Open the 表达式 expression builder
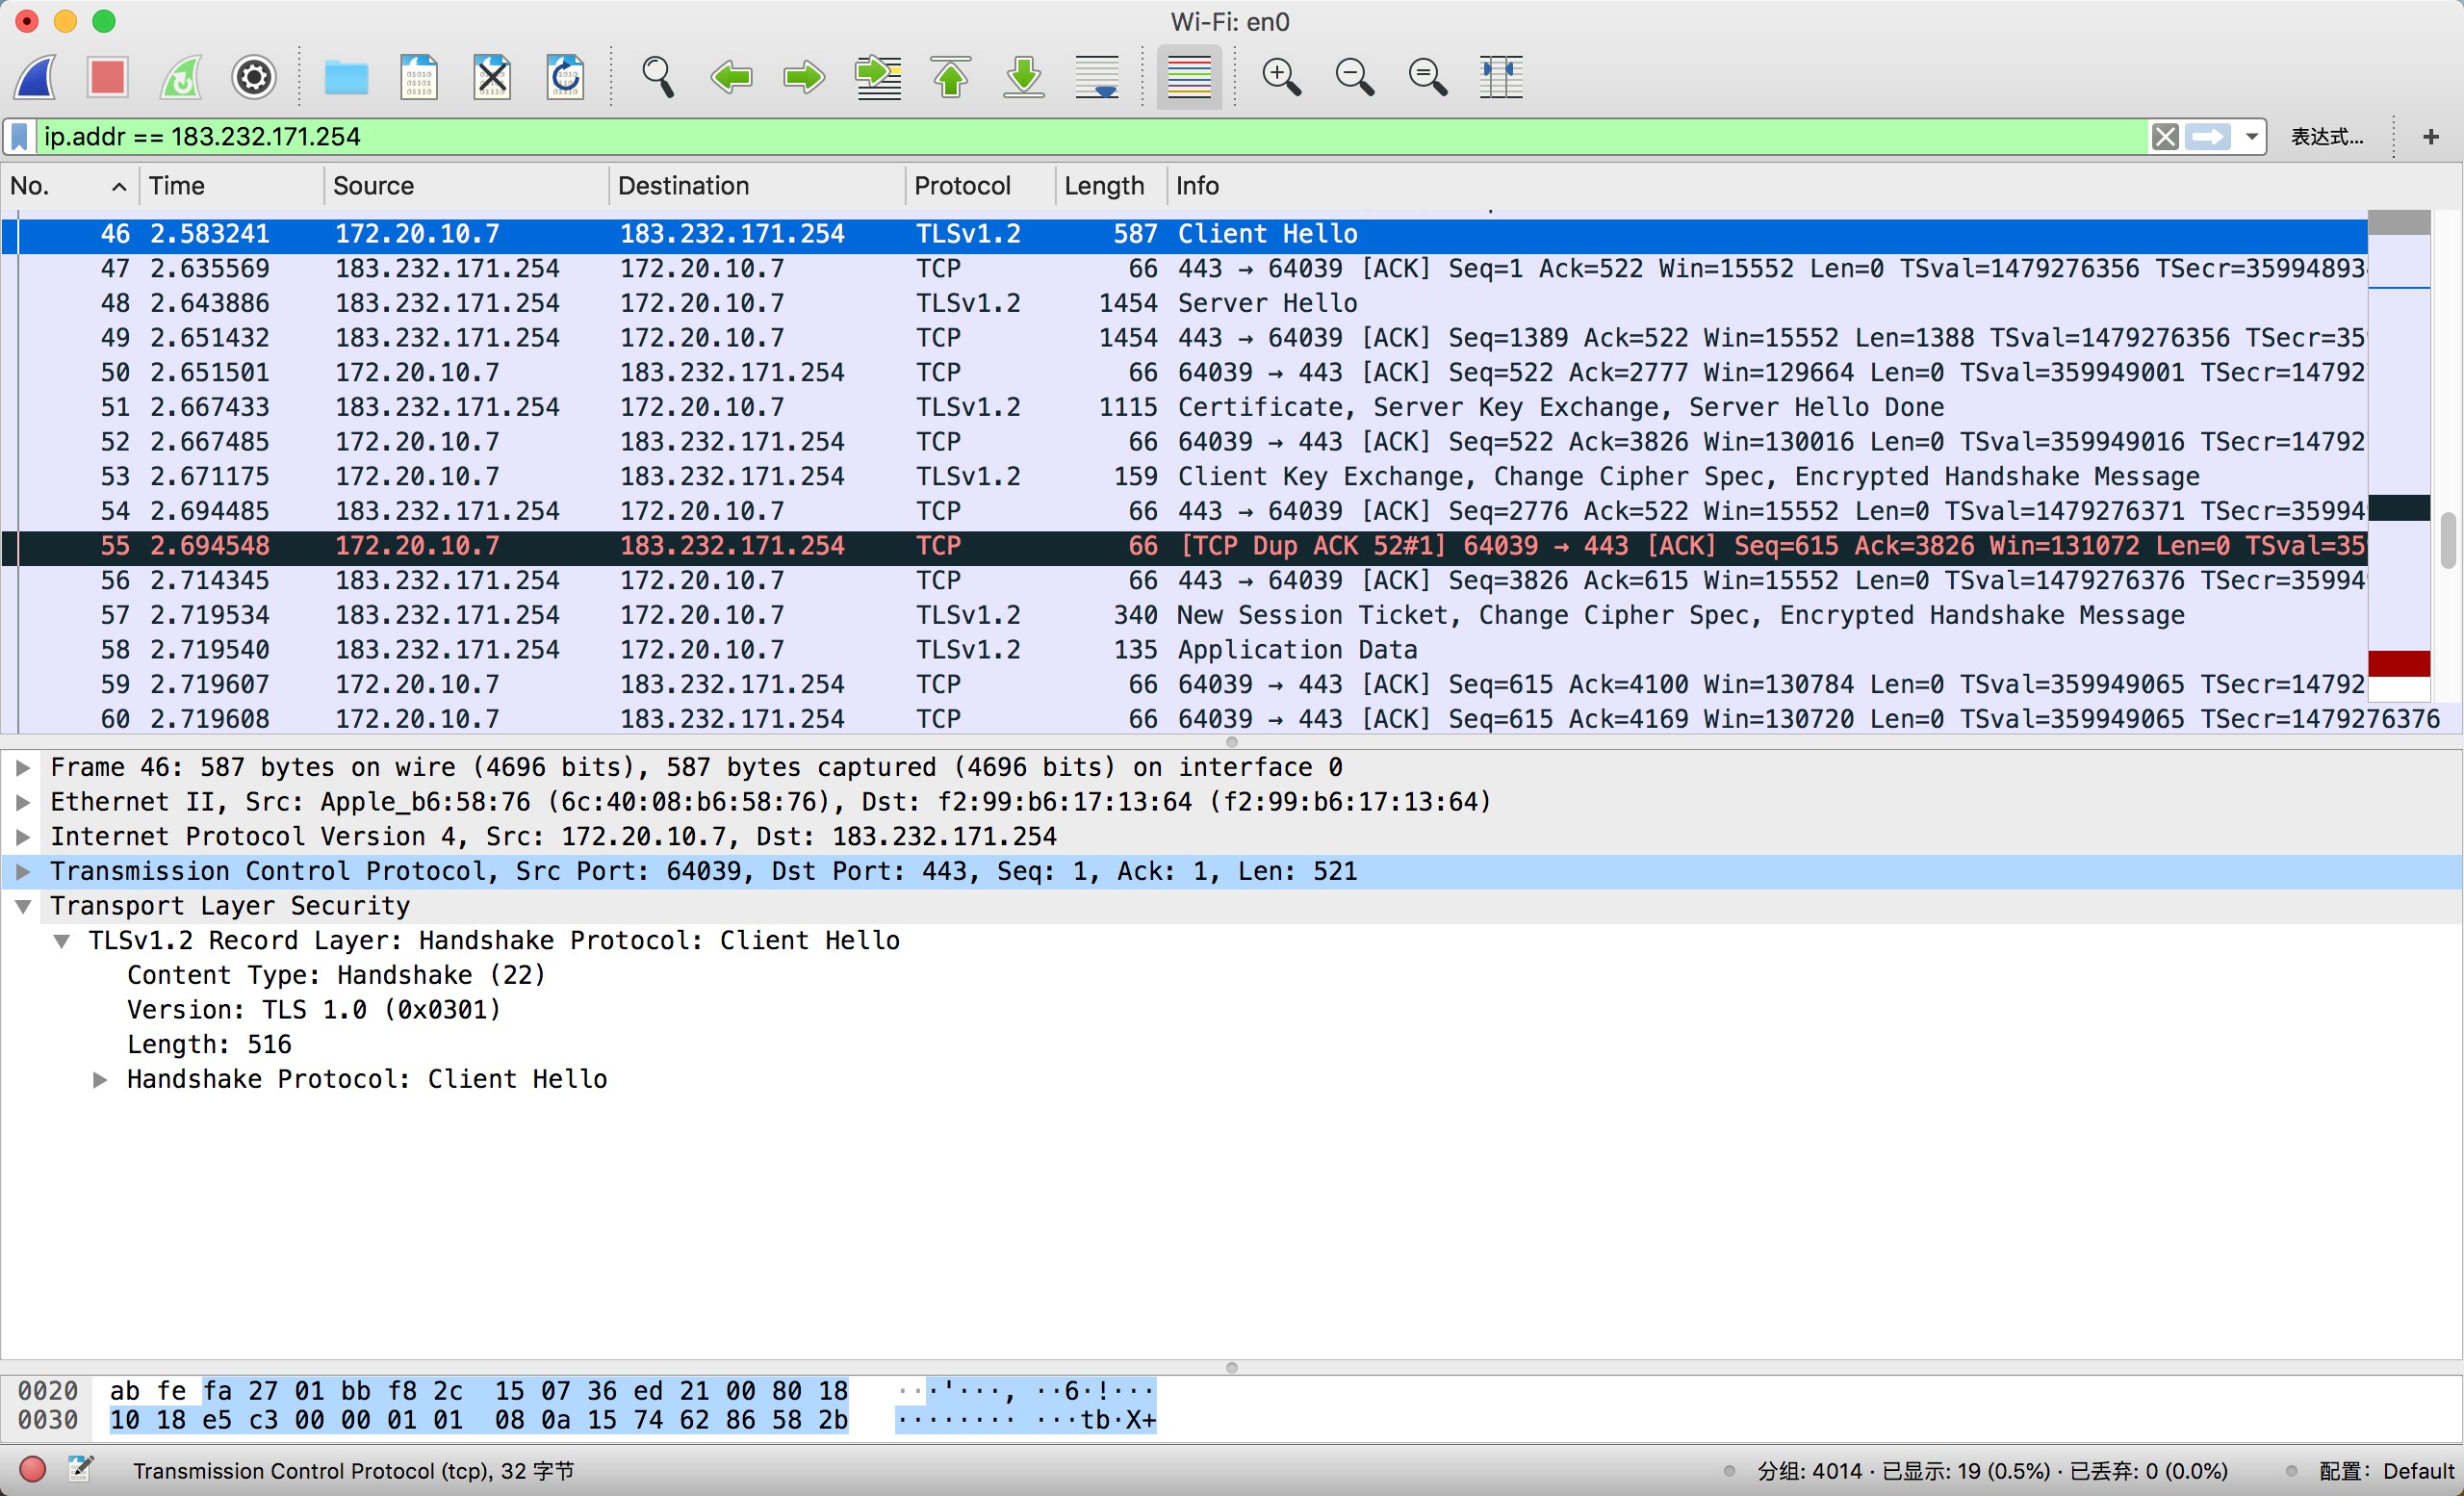The height and width of the screenshot is (1496, 2464). coord(2326,137)
